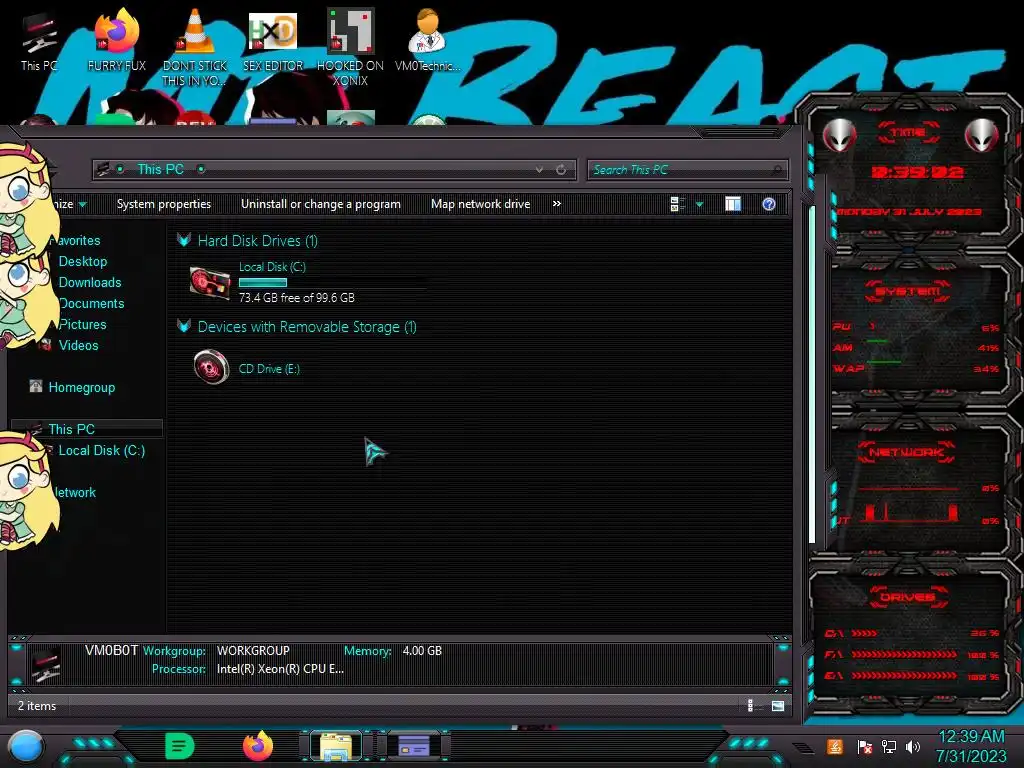Viewport: 1024px width, 768px height.
Task: Click the TIME gadget header
Action: (908, 133)
